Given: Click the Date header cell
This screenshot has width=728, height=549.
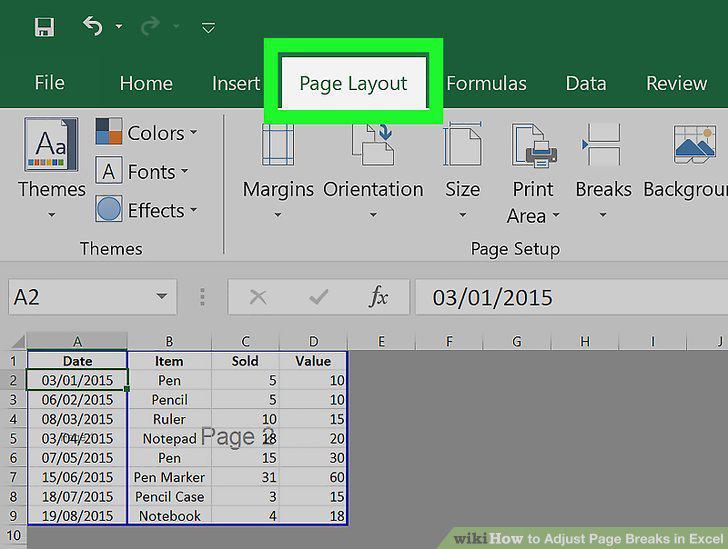Looking at the screenshot, I should (x=77, y=361).
